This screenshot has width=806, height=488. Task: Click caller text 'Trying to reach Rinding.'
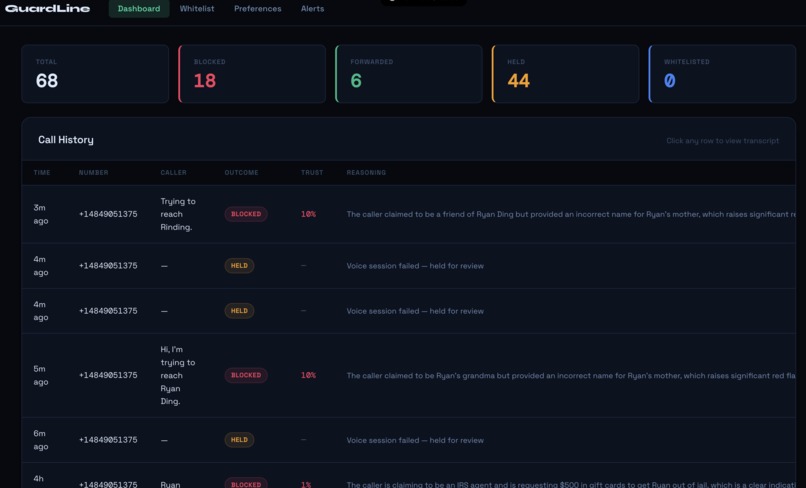coord(178,214)
